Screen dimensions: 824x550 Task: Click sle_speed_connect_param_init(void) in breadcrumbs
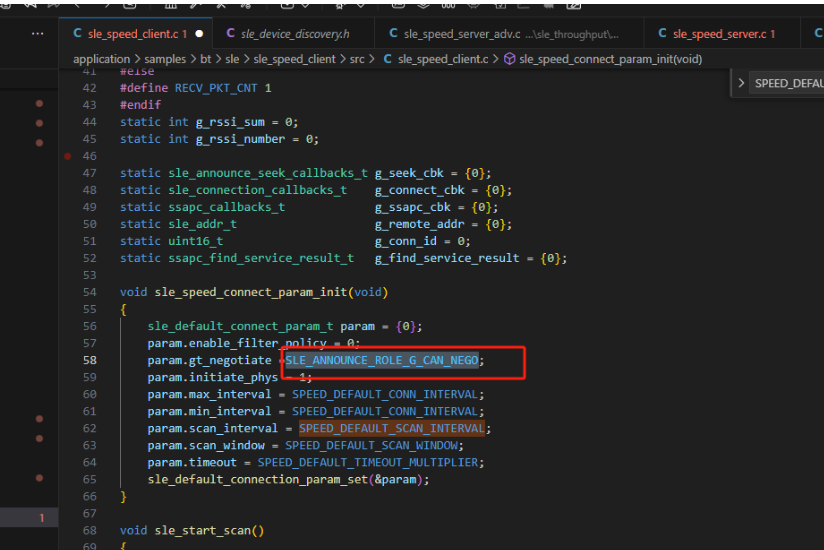click(x=610, y=59)
